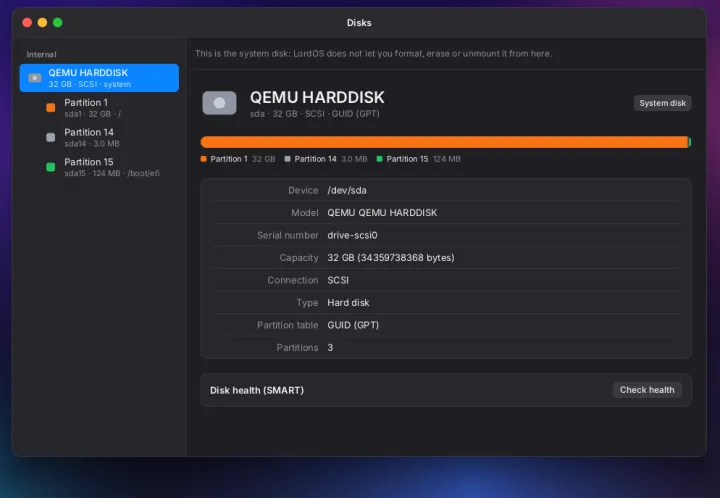Click the Disk health (SMART) label
Screen dimensions: 720x498
(x=257, y=391)
